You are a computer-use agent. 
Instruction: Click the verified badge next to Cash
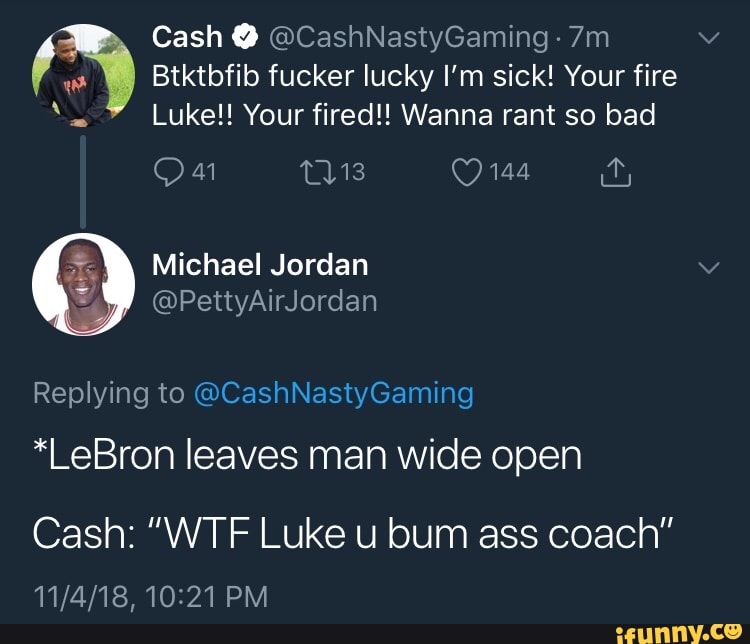245,38
